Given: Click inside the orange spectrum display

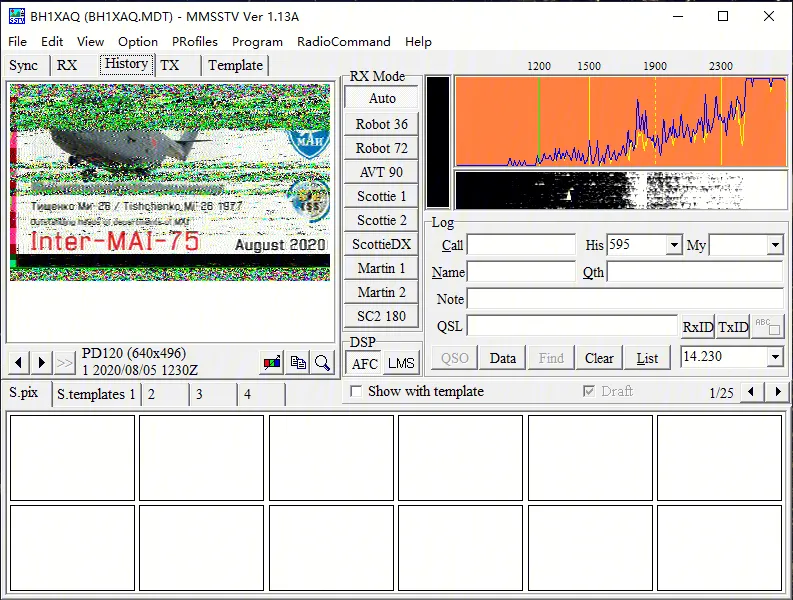Looking at the screenshot, I should [621, 121].
